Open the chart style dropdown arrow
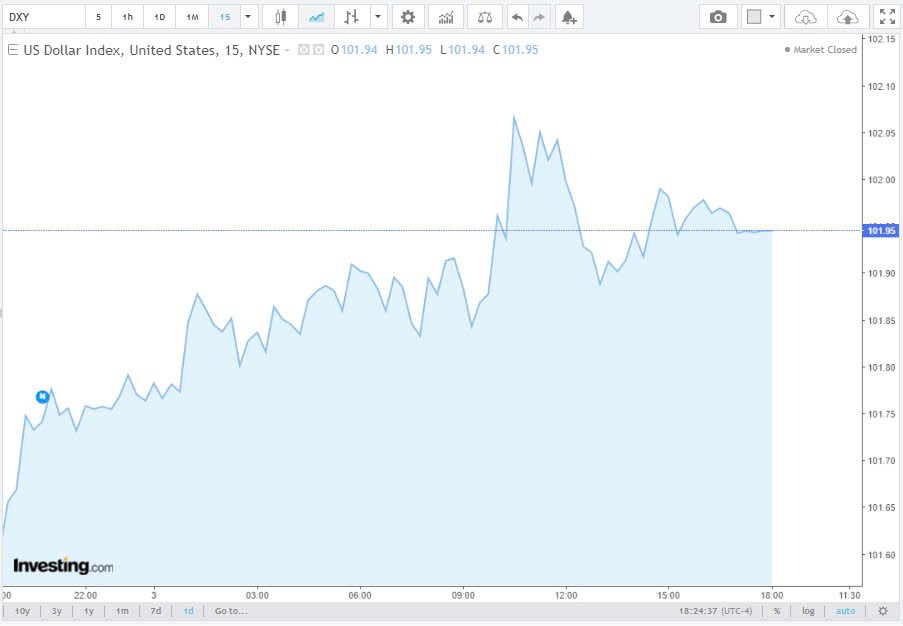Viewport: 903px width, 626px height. 378,16
